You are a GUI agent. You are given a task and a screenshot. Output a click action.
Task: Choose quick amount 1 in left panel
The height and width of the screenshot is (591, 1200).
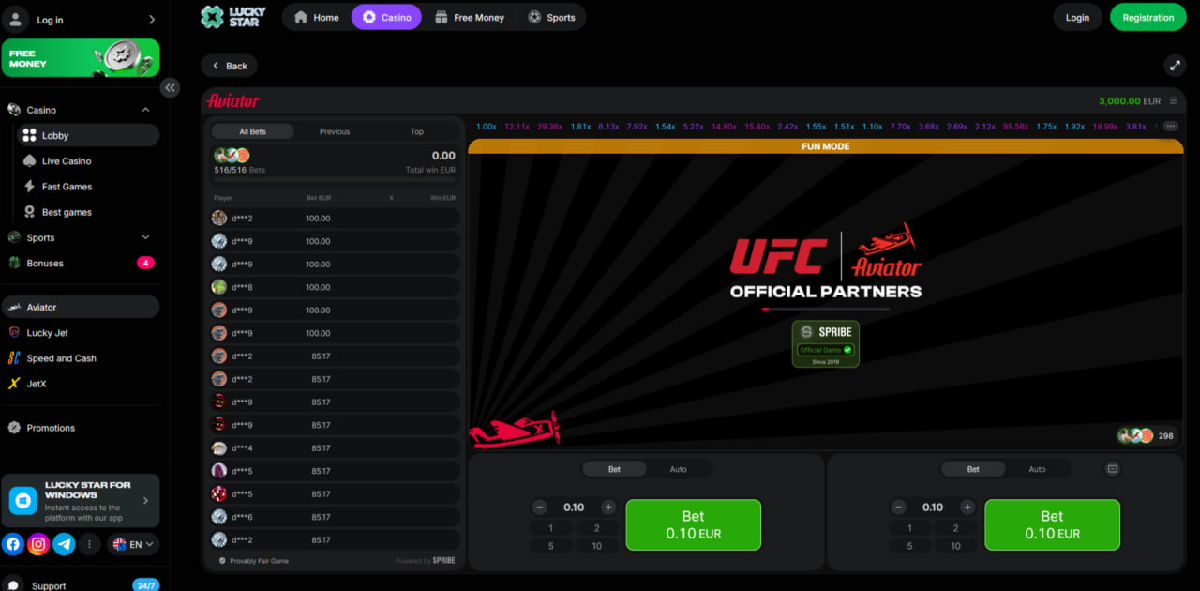point(551,528)
